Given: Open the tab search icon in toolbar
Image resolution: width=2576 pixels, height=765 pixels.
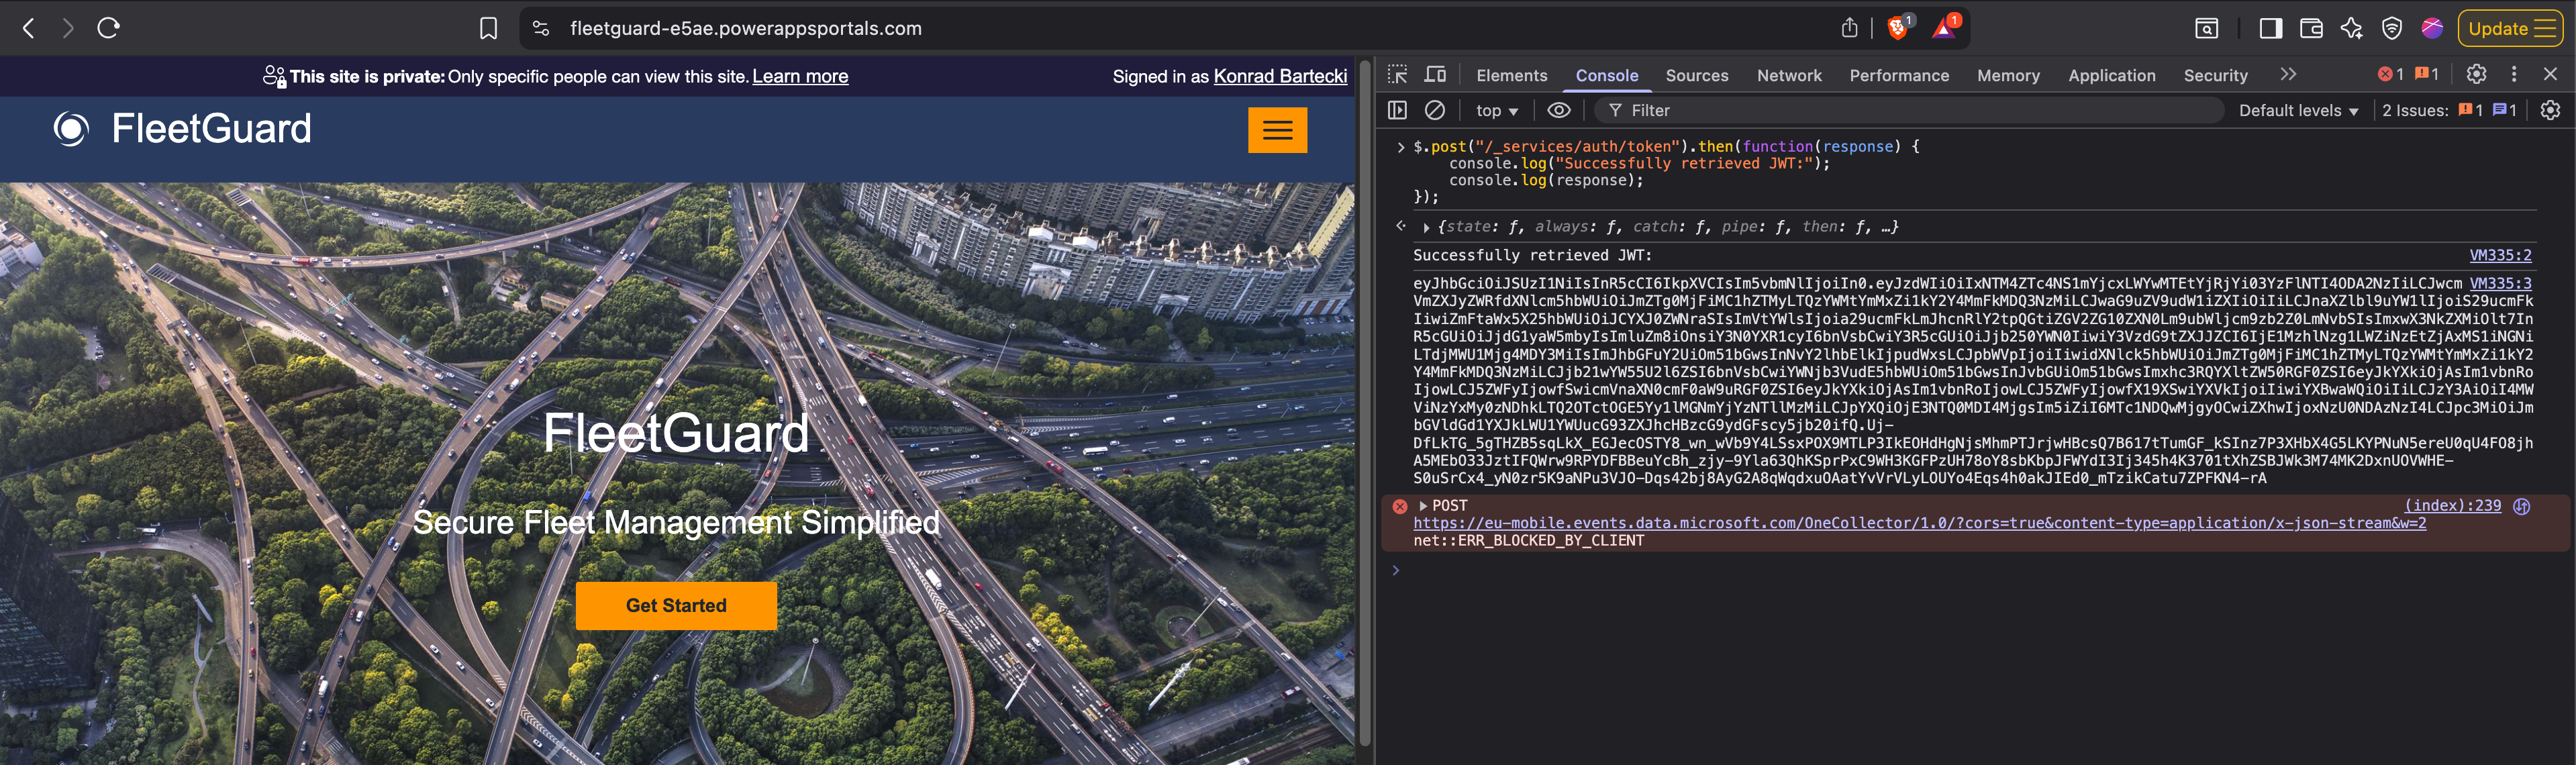Looking at the screenshot, I should 2206,28.
